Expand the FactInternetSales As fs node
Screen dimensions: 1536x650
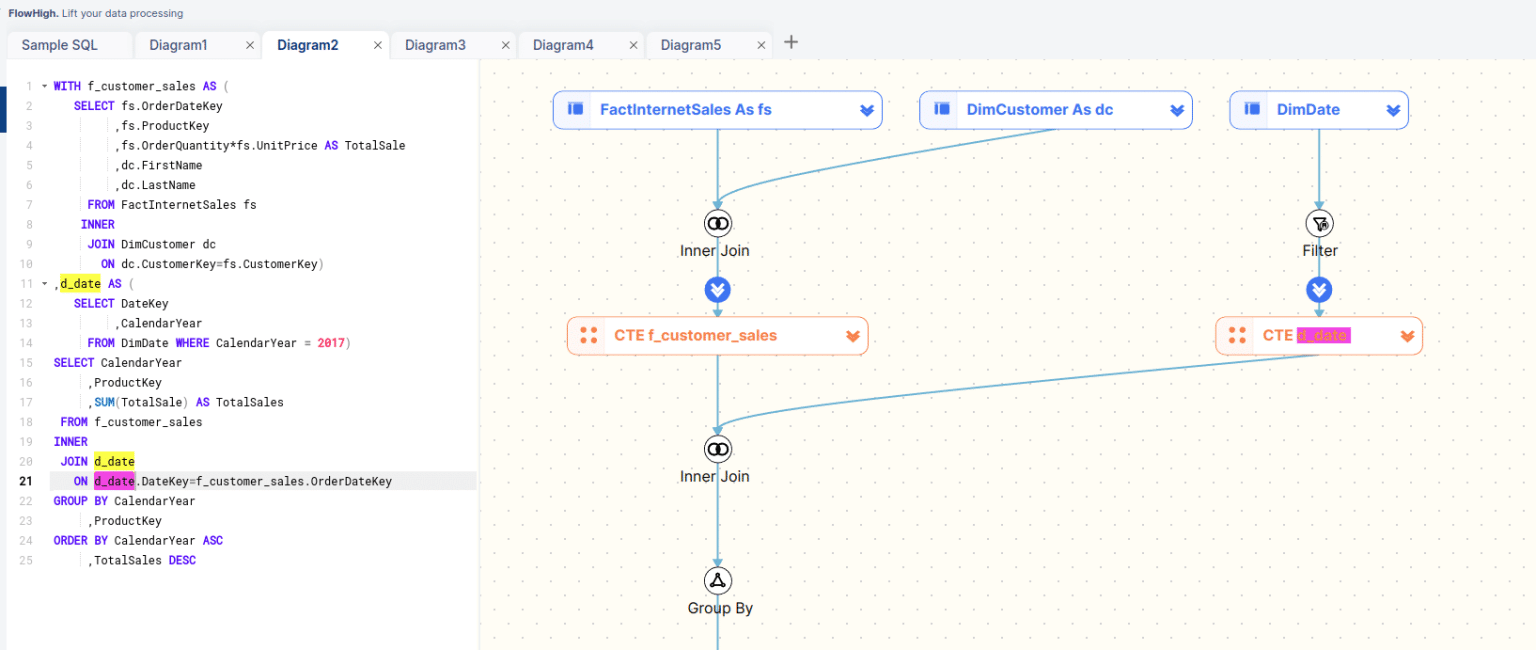(x=867, y=110)
